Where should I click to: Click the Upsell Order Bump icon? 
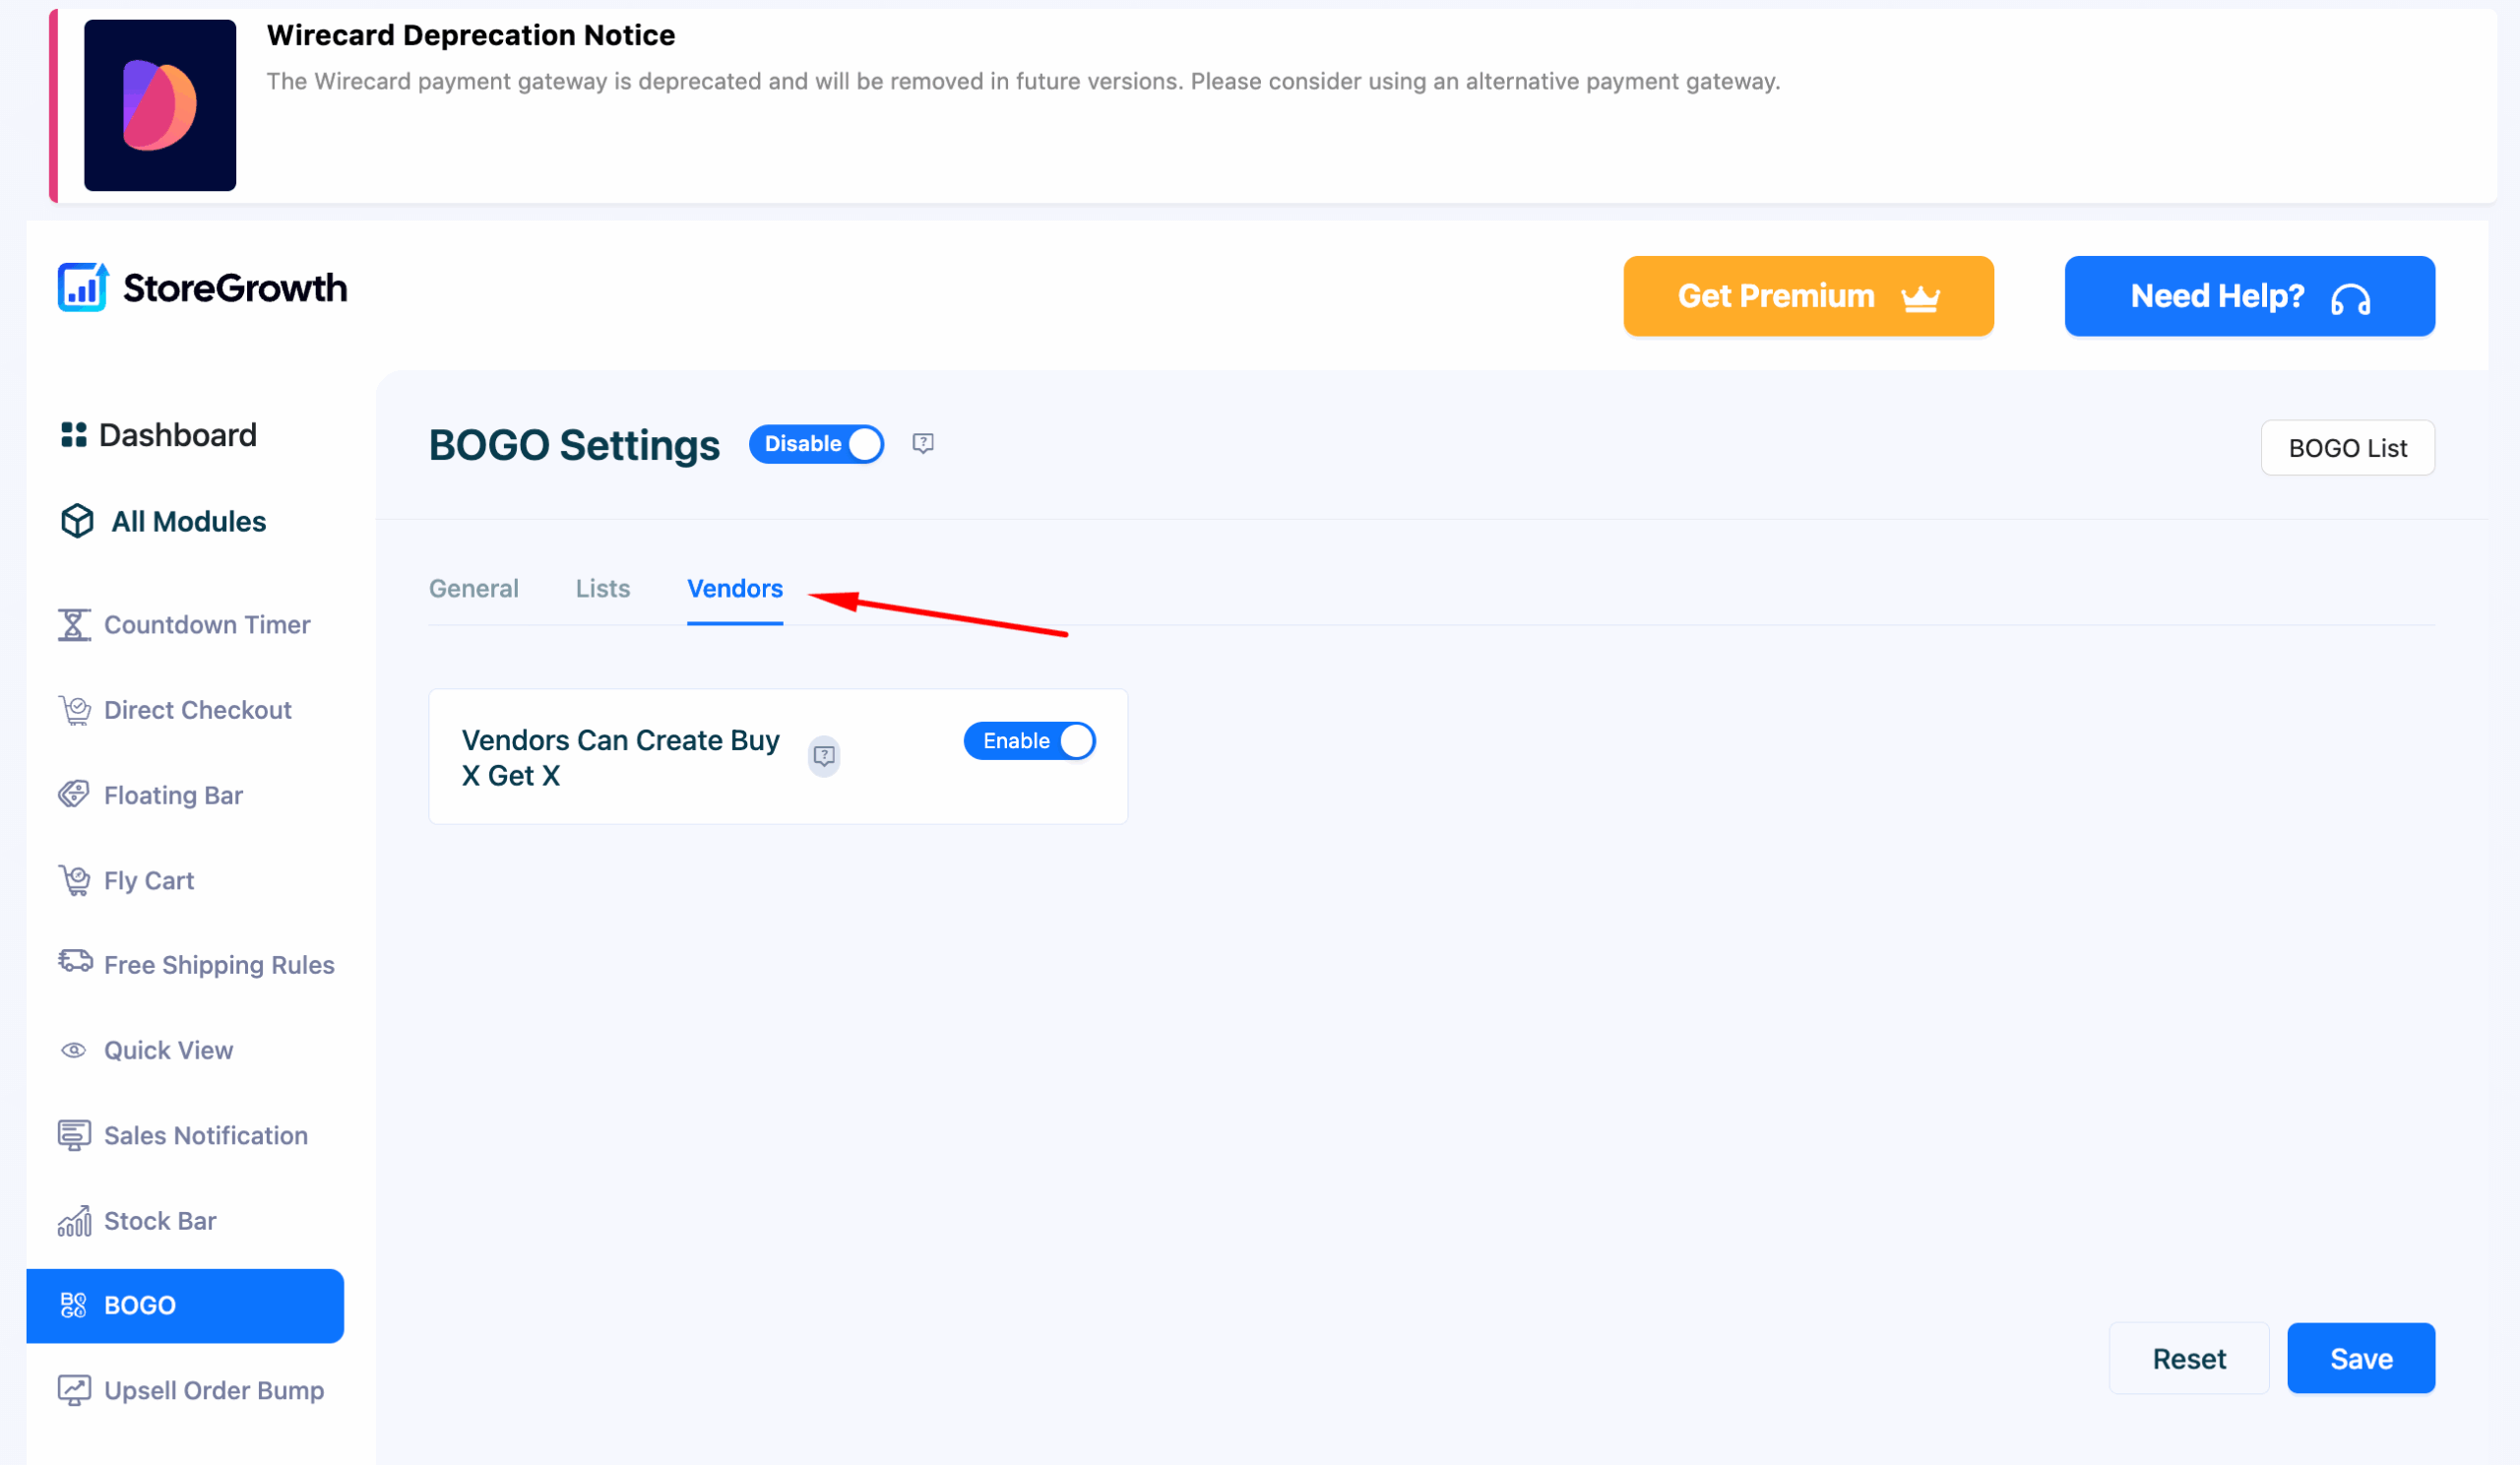tap(74, 1391)
